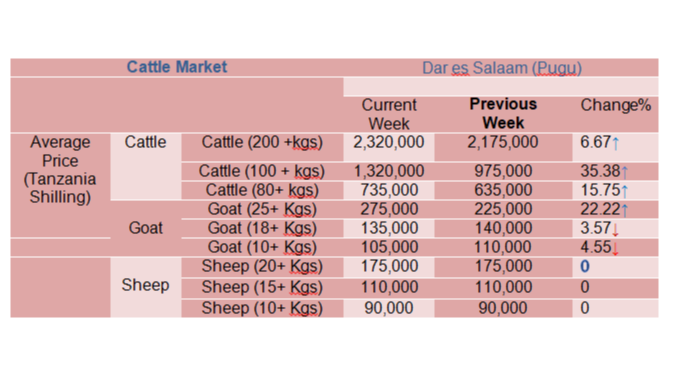
Task: Click the Current Week column header
Action: pos(389,114)
